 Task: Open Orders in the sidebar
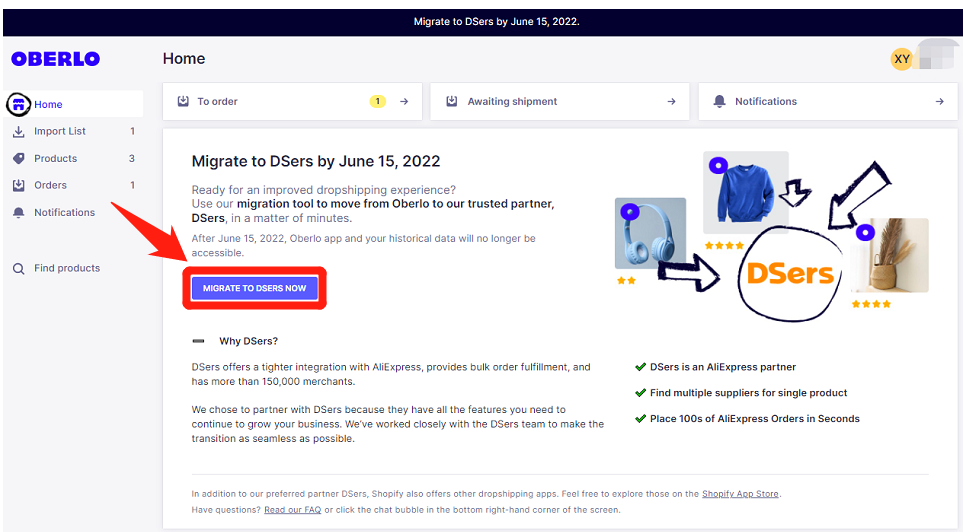[74, 185]
